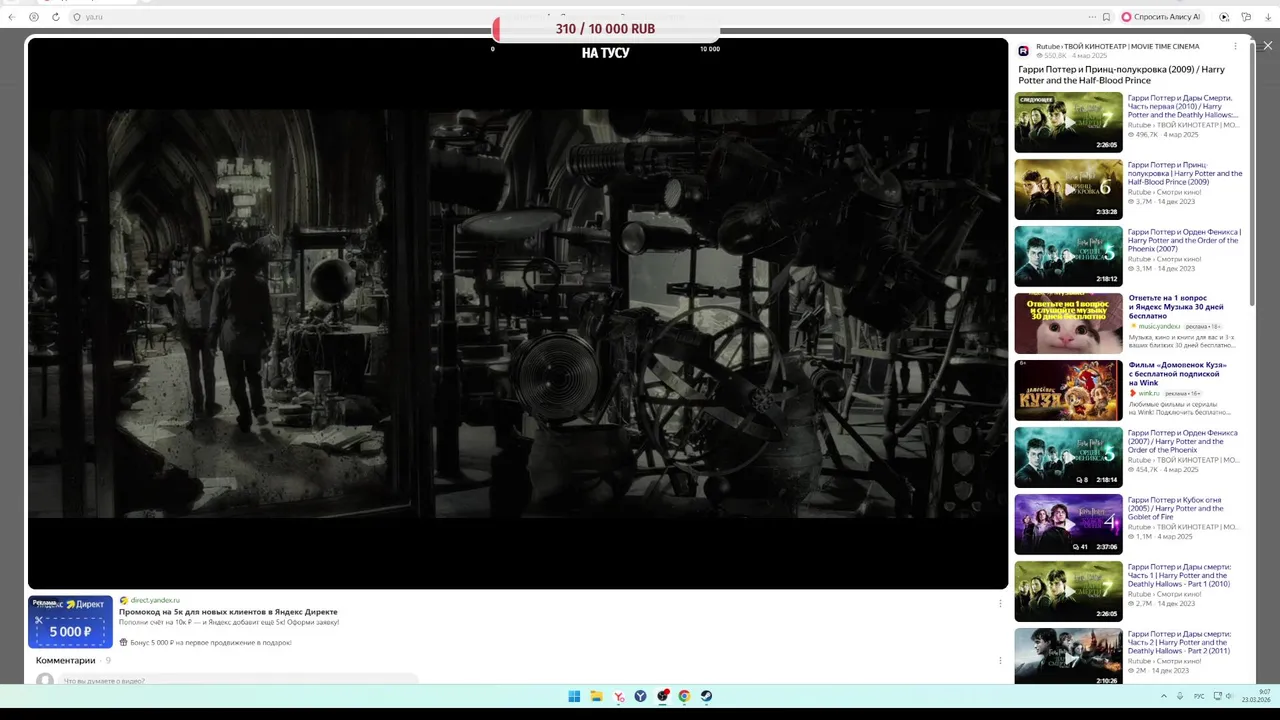
Task: Open Гарри Поттер и Принц-полукровка (2009) title
Action: click(1121, 75)
